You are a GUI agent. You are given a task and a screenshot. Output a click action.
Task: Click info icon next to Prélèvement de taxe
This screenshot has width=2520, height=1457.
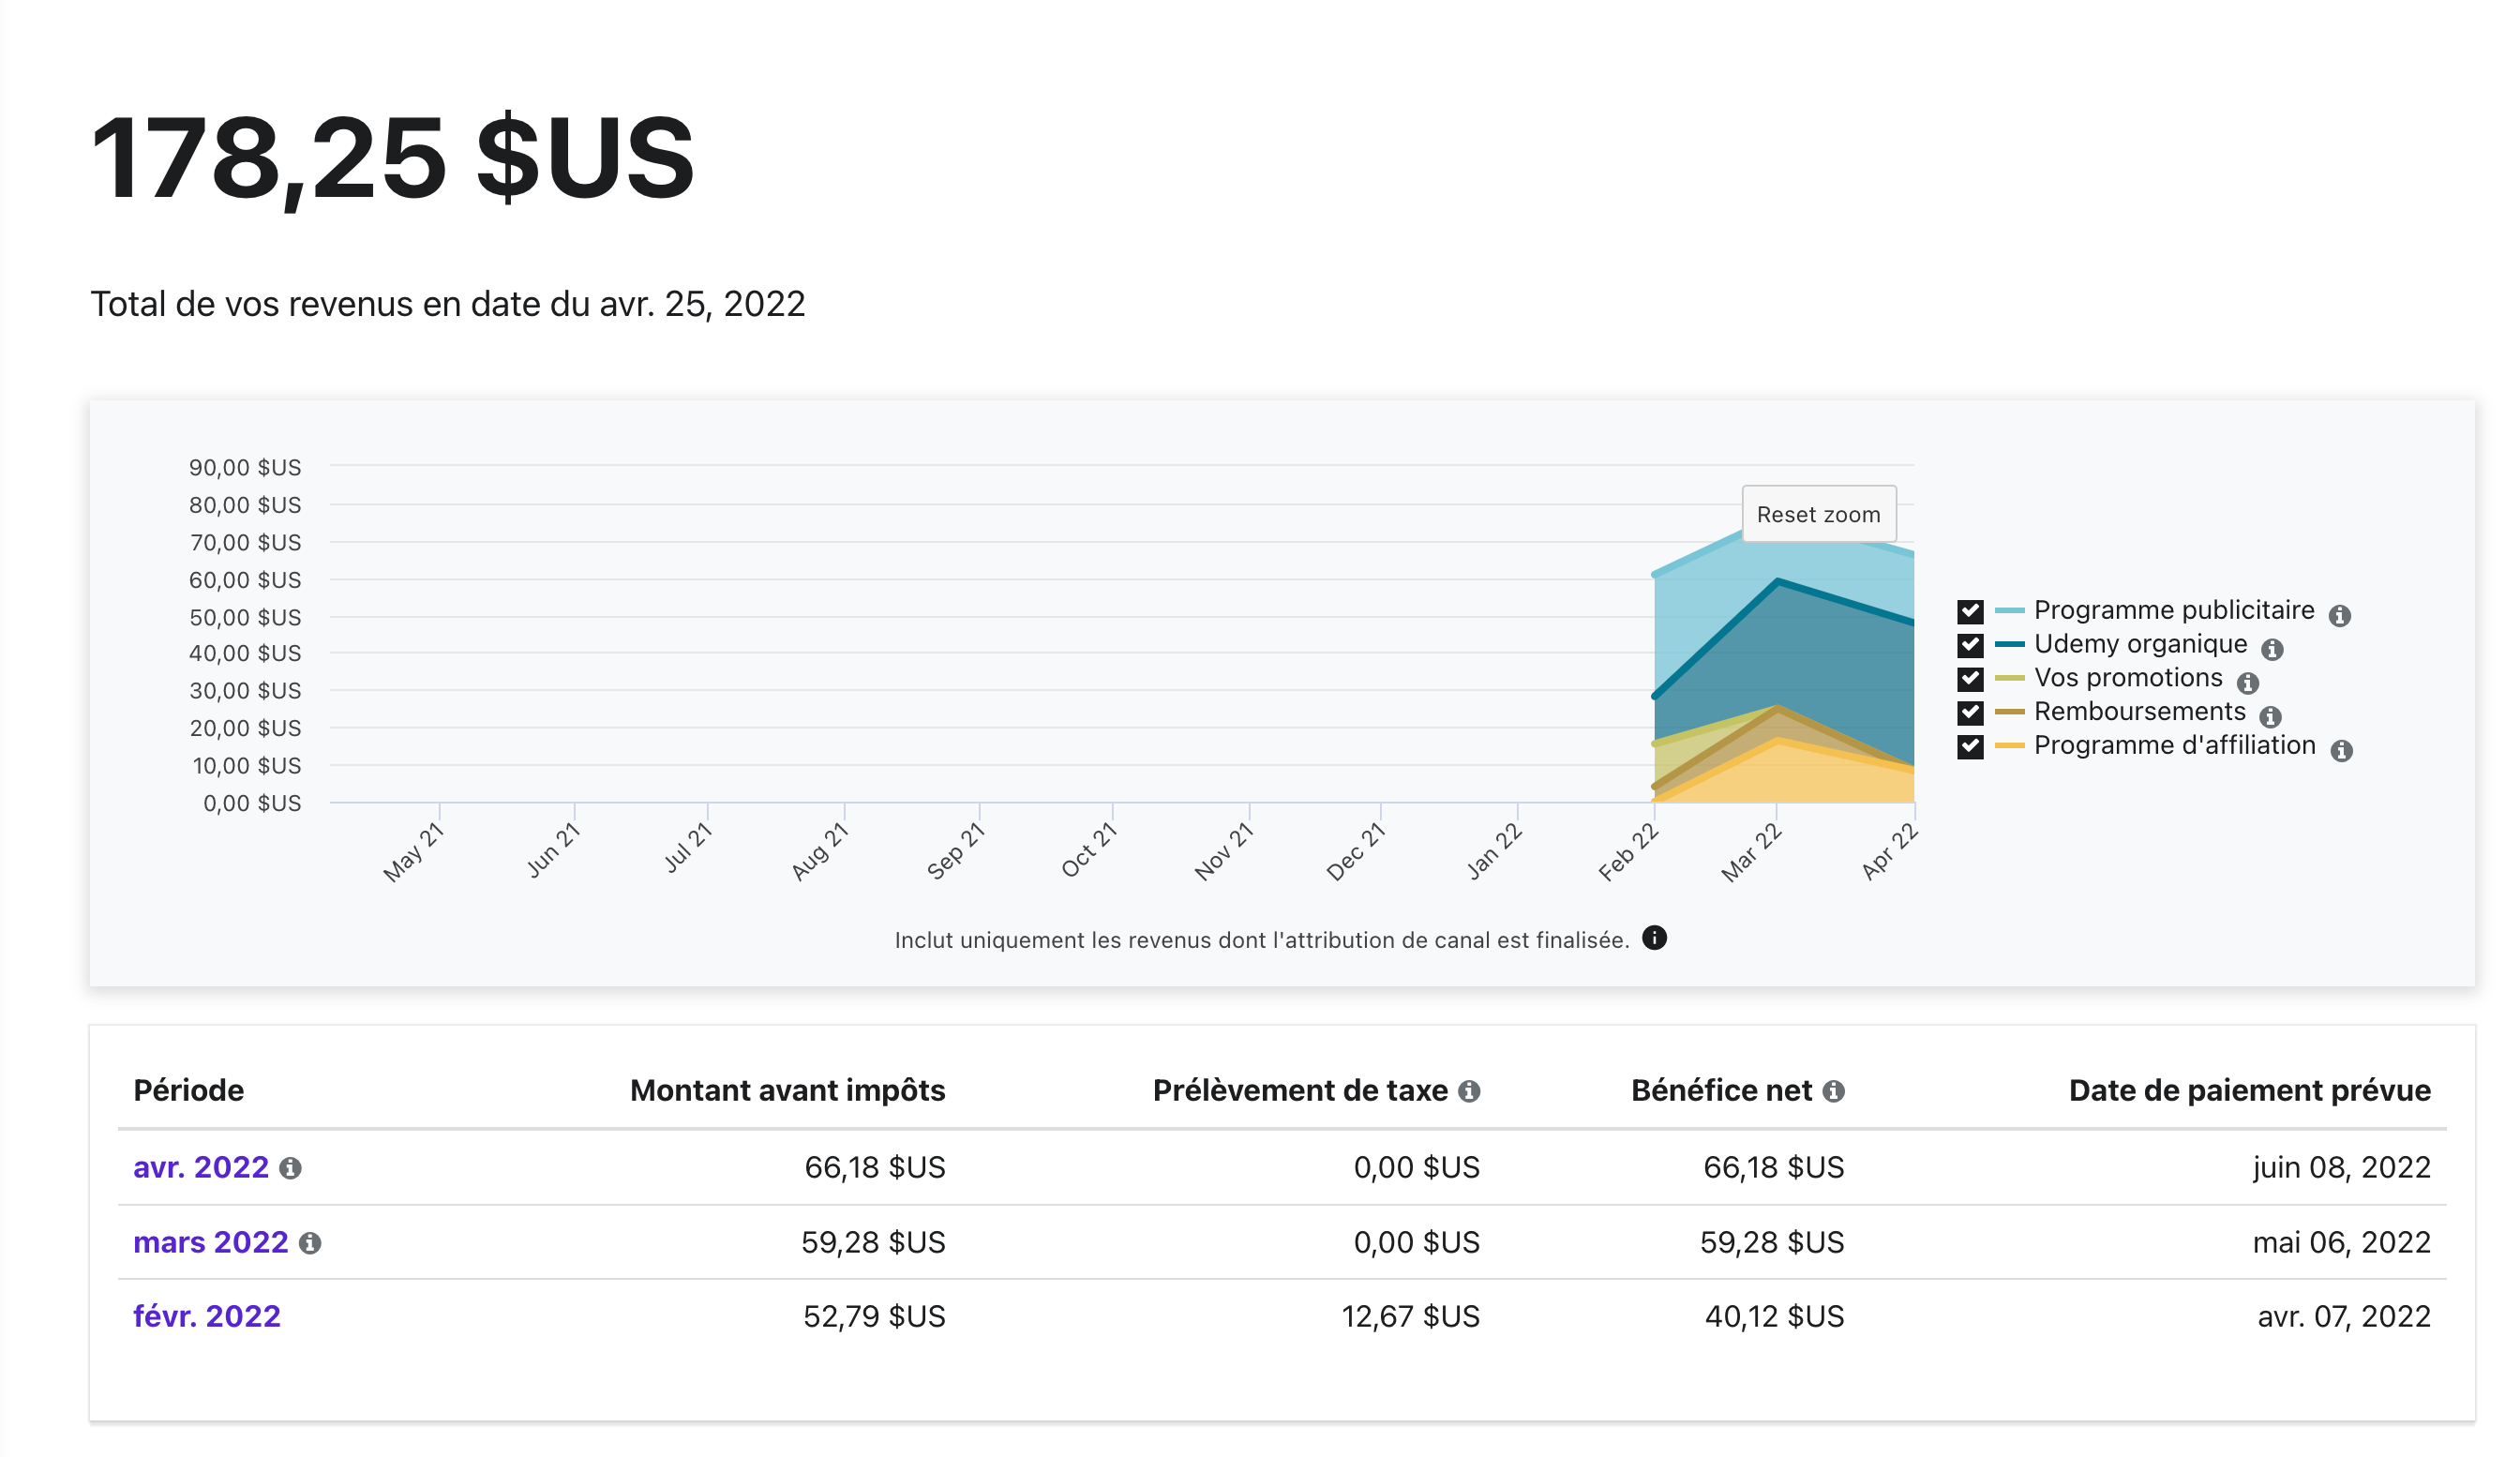click(x=1468, y=1091)
